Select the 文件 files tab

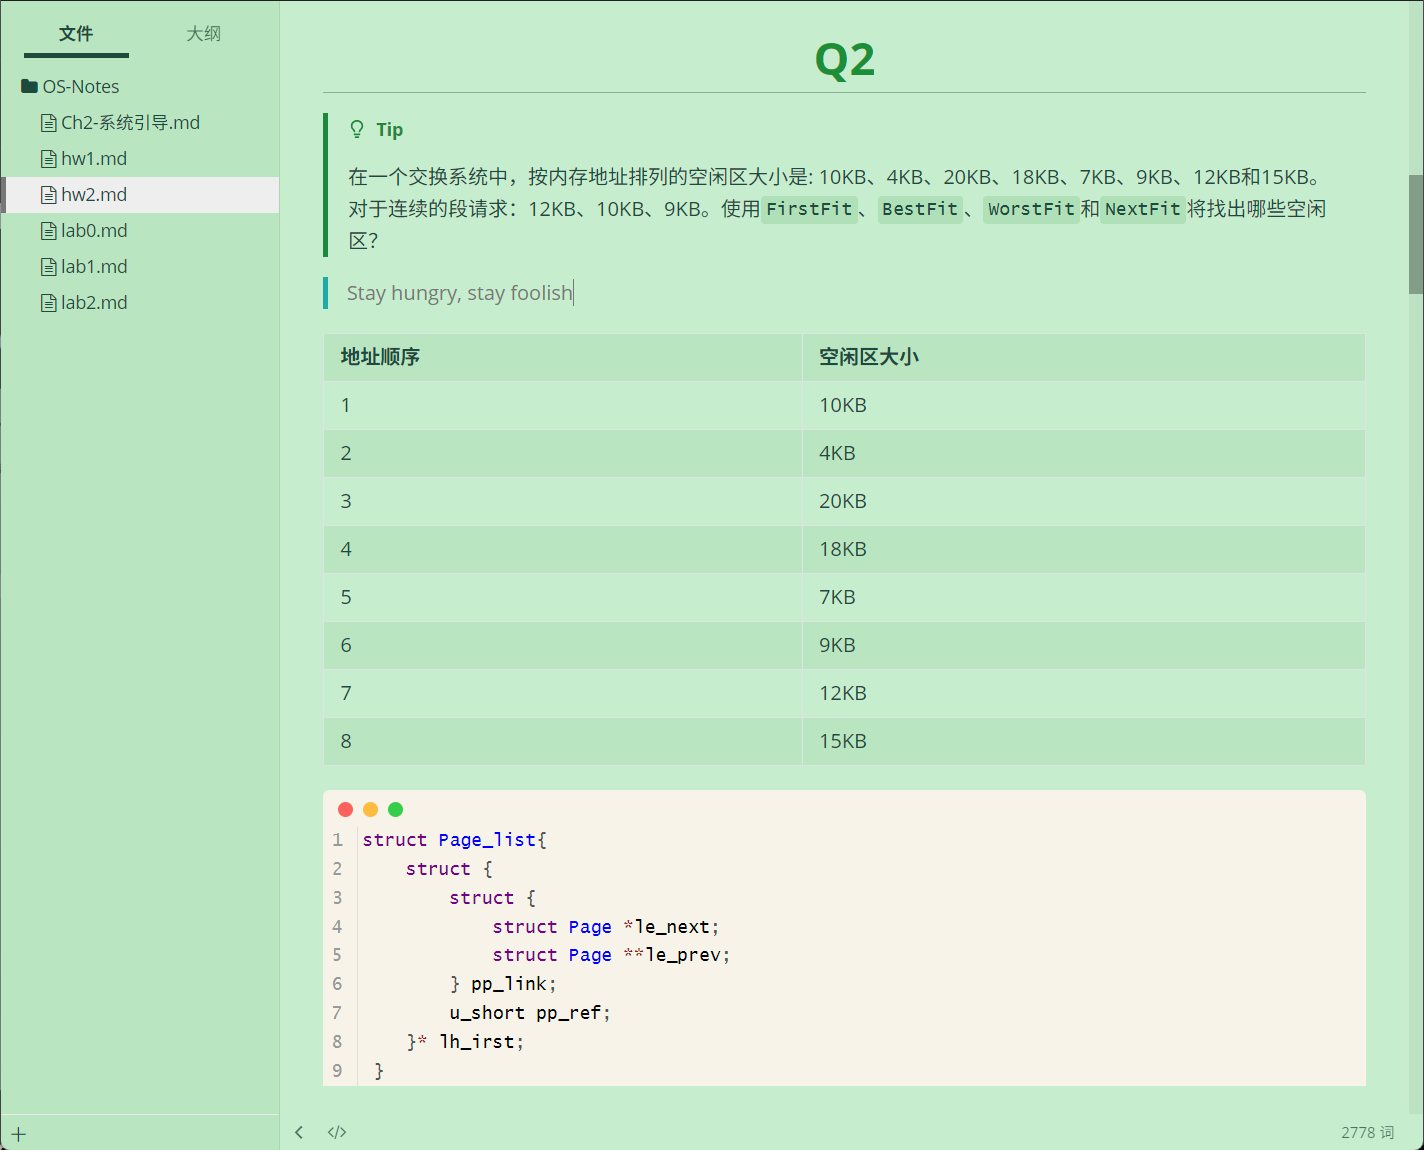tap(76, 34)
